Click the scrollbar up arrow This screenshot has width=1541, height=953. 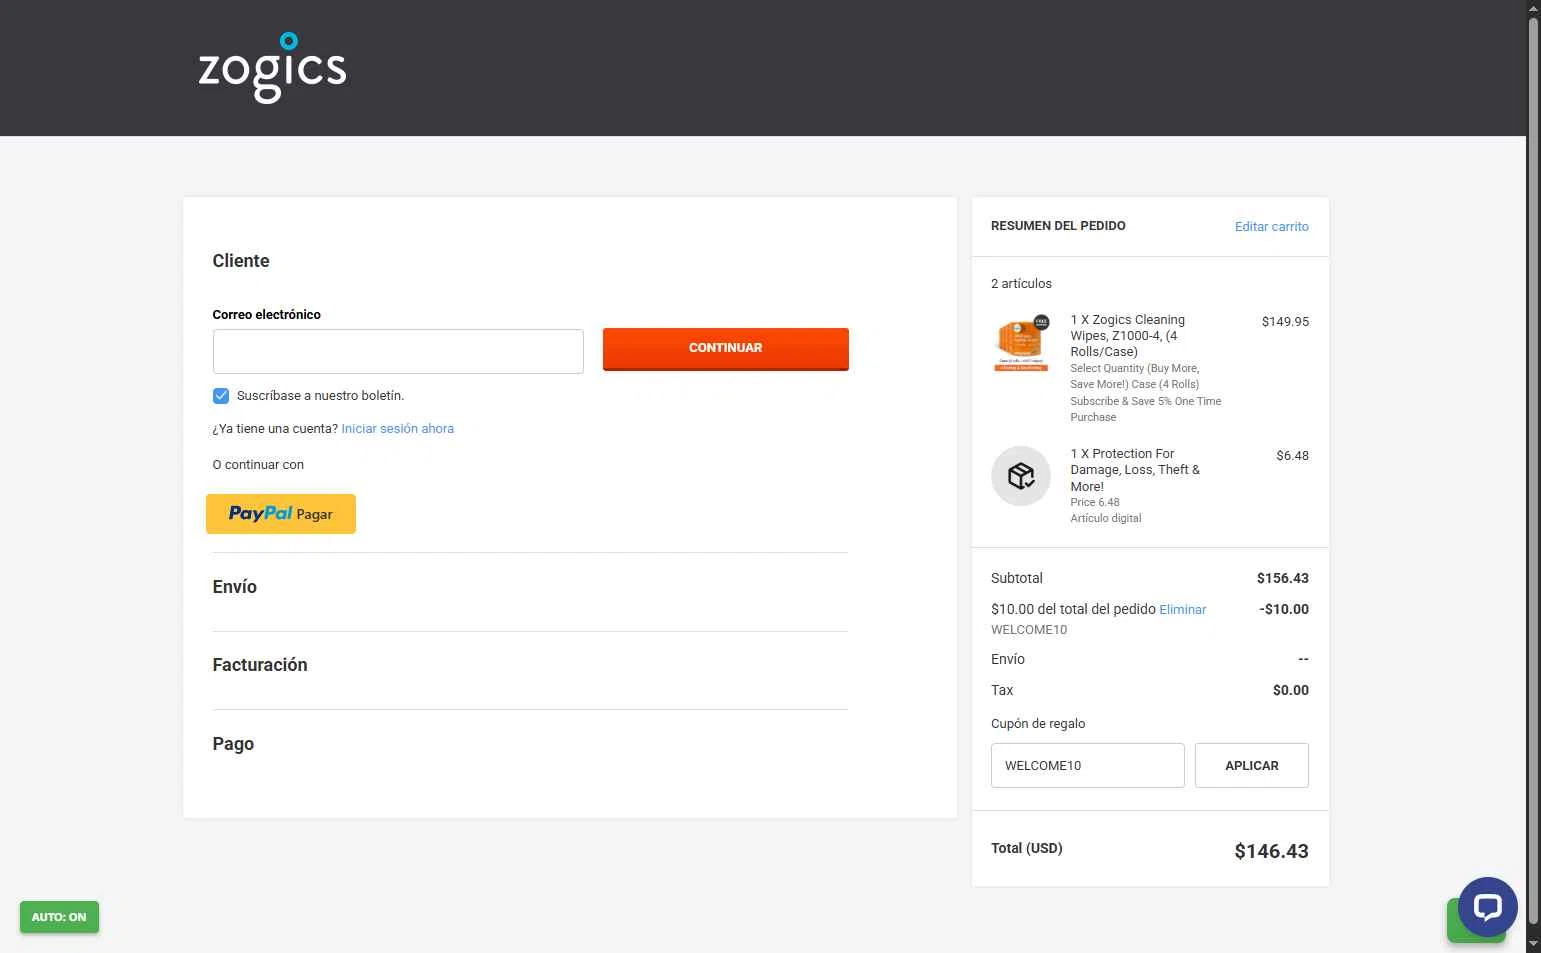(x=1533, y=8)
